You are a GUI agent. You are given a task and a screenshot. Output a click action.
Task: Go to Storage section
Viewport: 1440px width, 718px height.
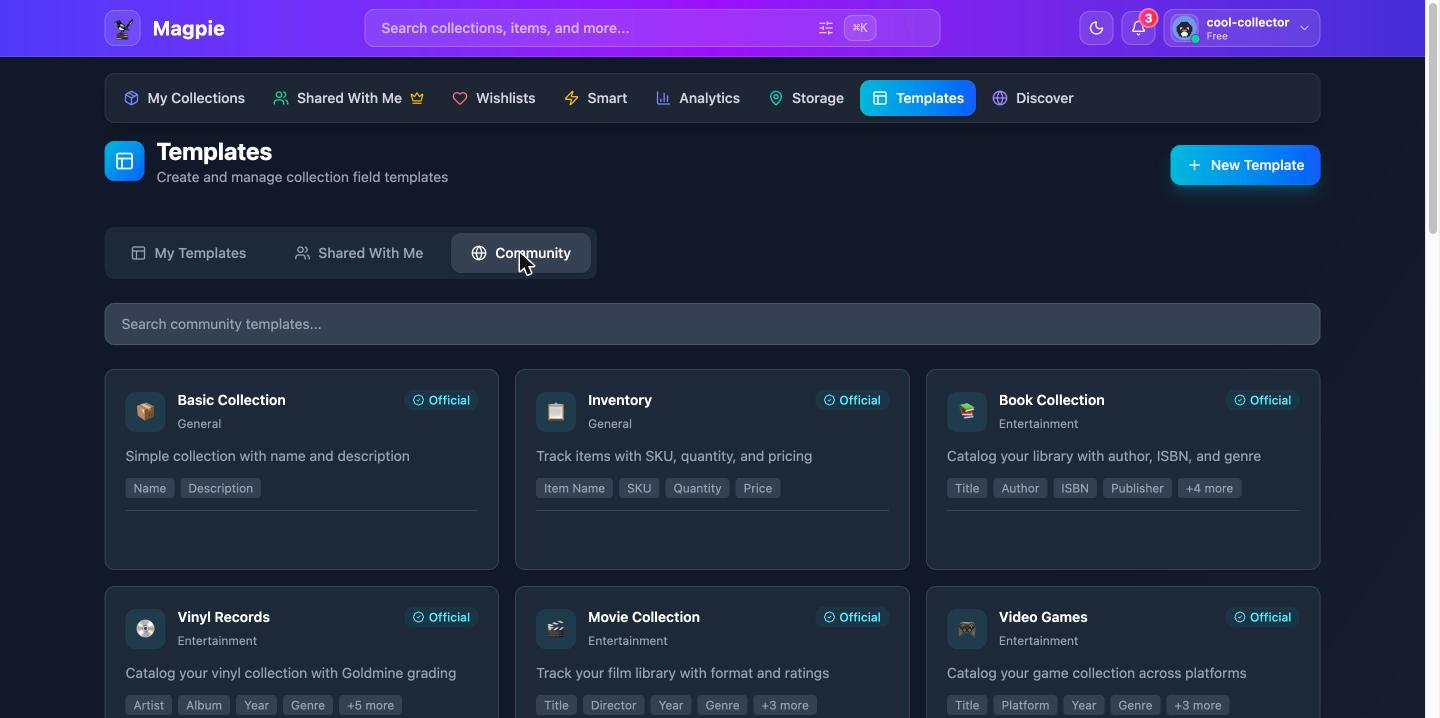click(x=806, y=98)
